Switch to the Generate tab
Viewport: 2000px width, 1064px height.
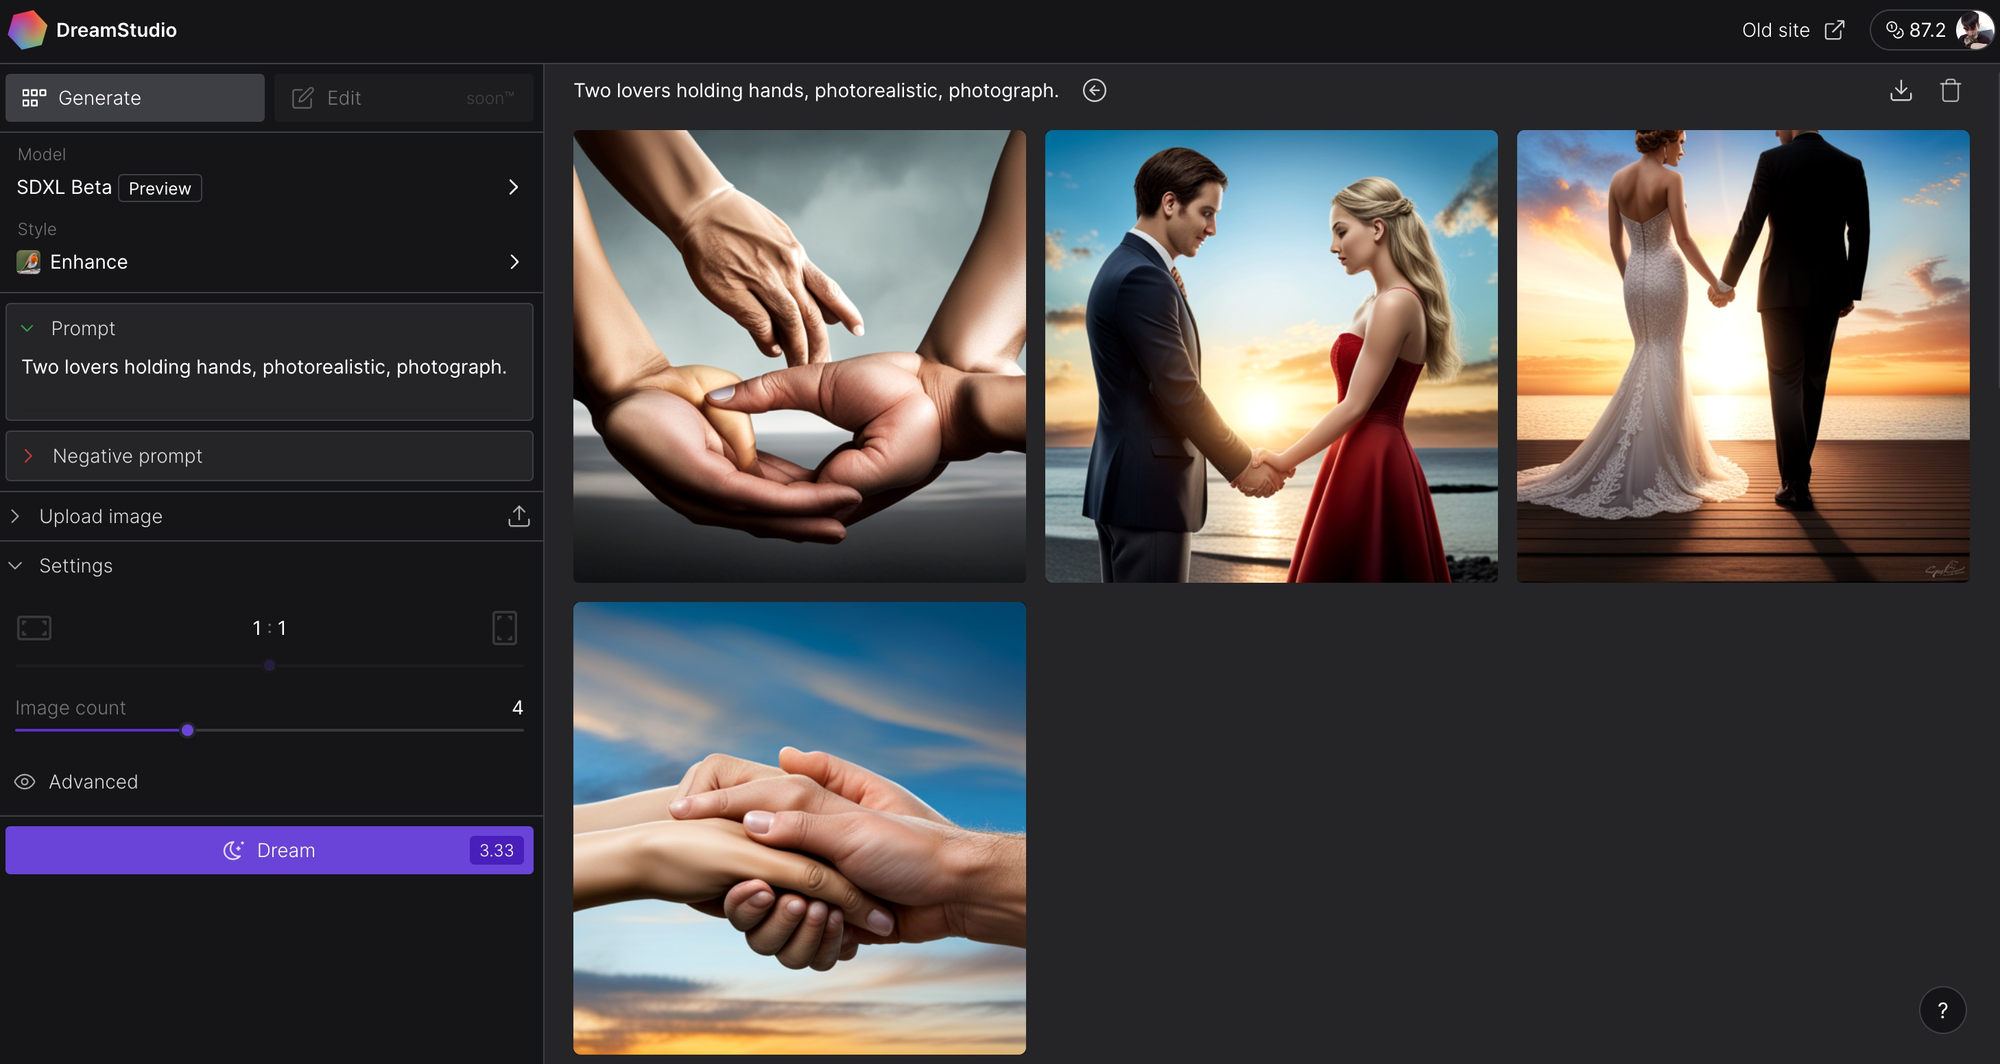(x=135, y=98)
